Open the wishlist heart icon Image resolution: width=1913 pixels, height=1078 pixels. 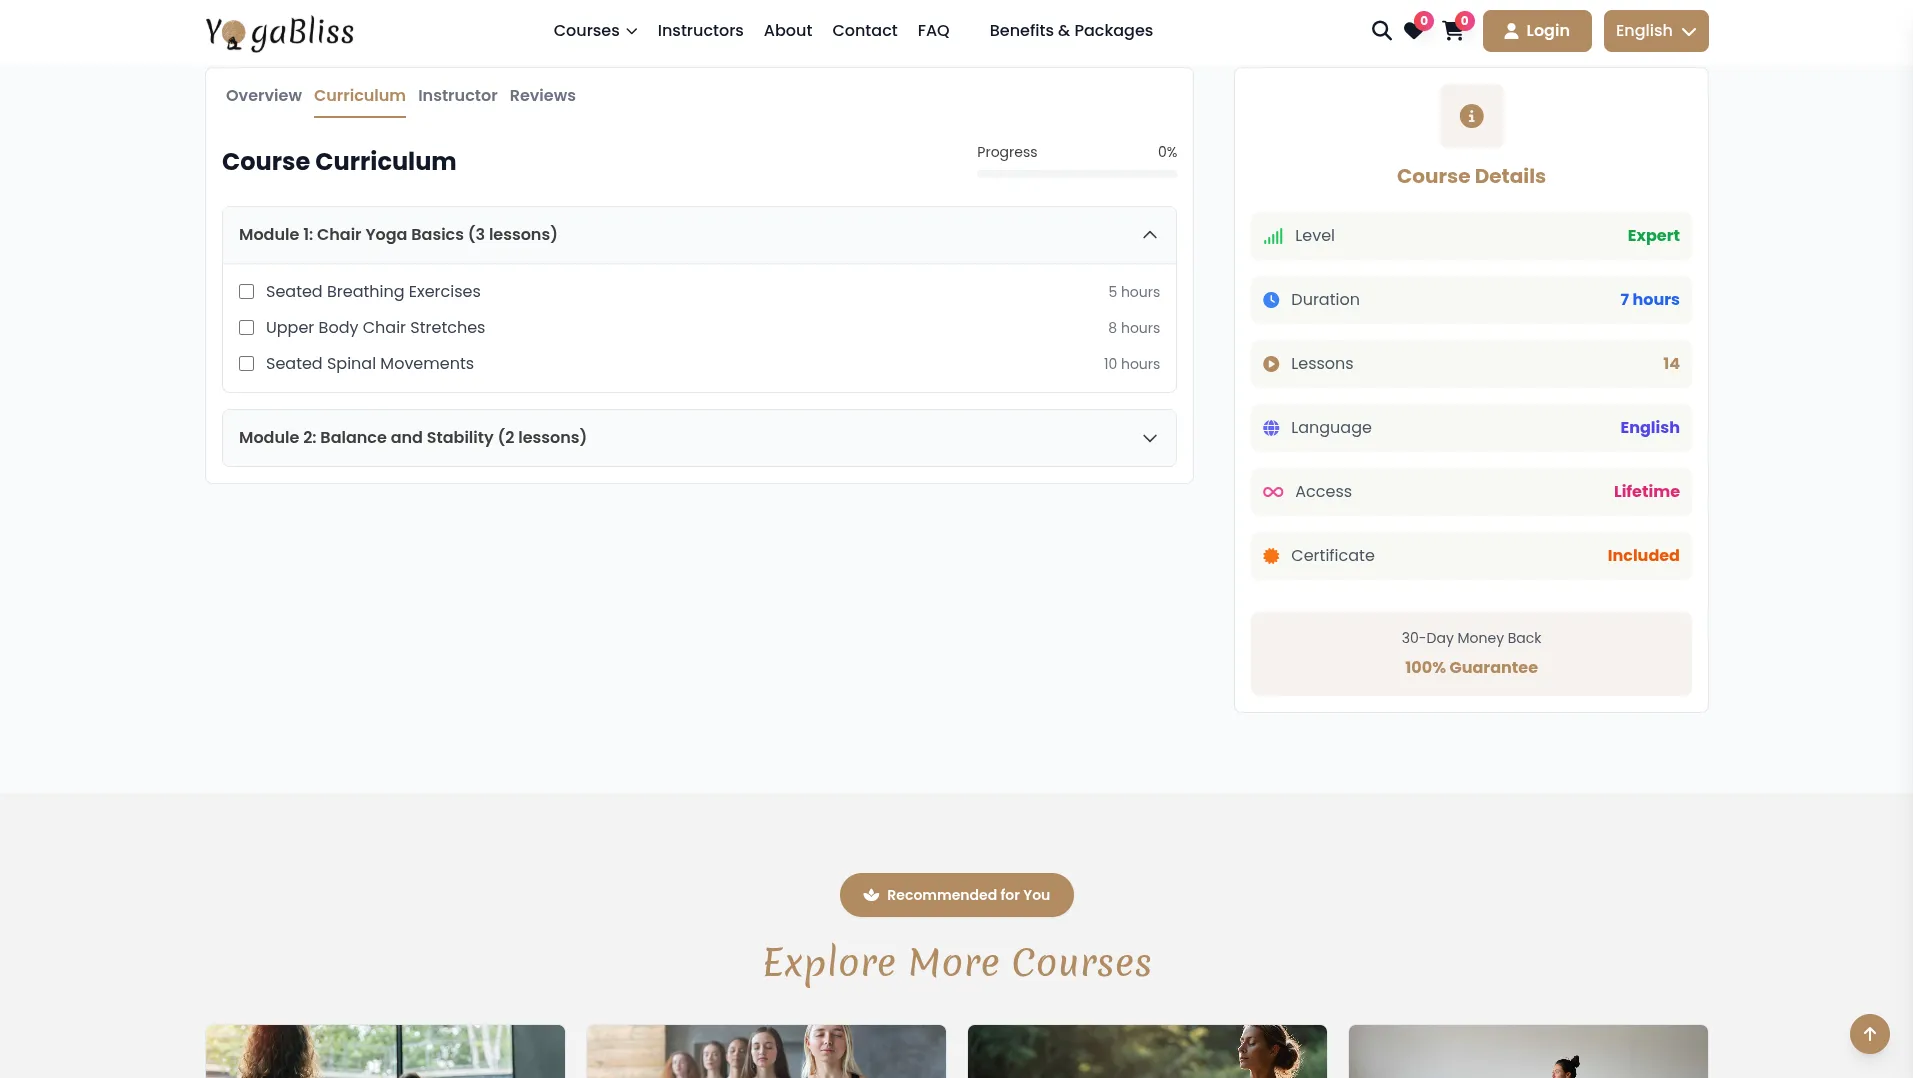pyautogui.click(x=1413, y=32)
